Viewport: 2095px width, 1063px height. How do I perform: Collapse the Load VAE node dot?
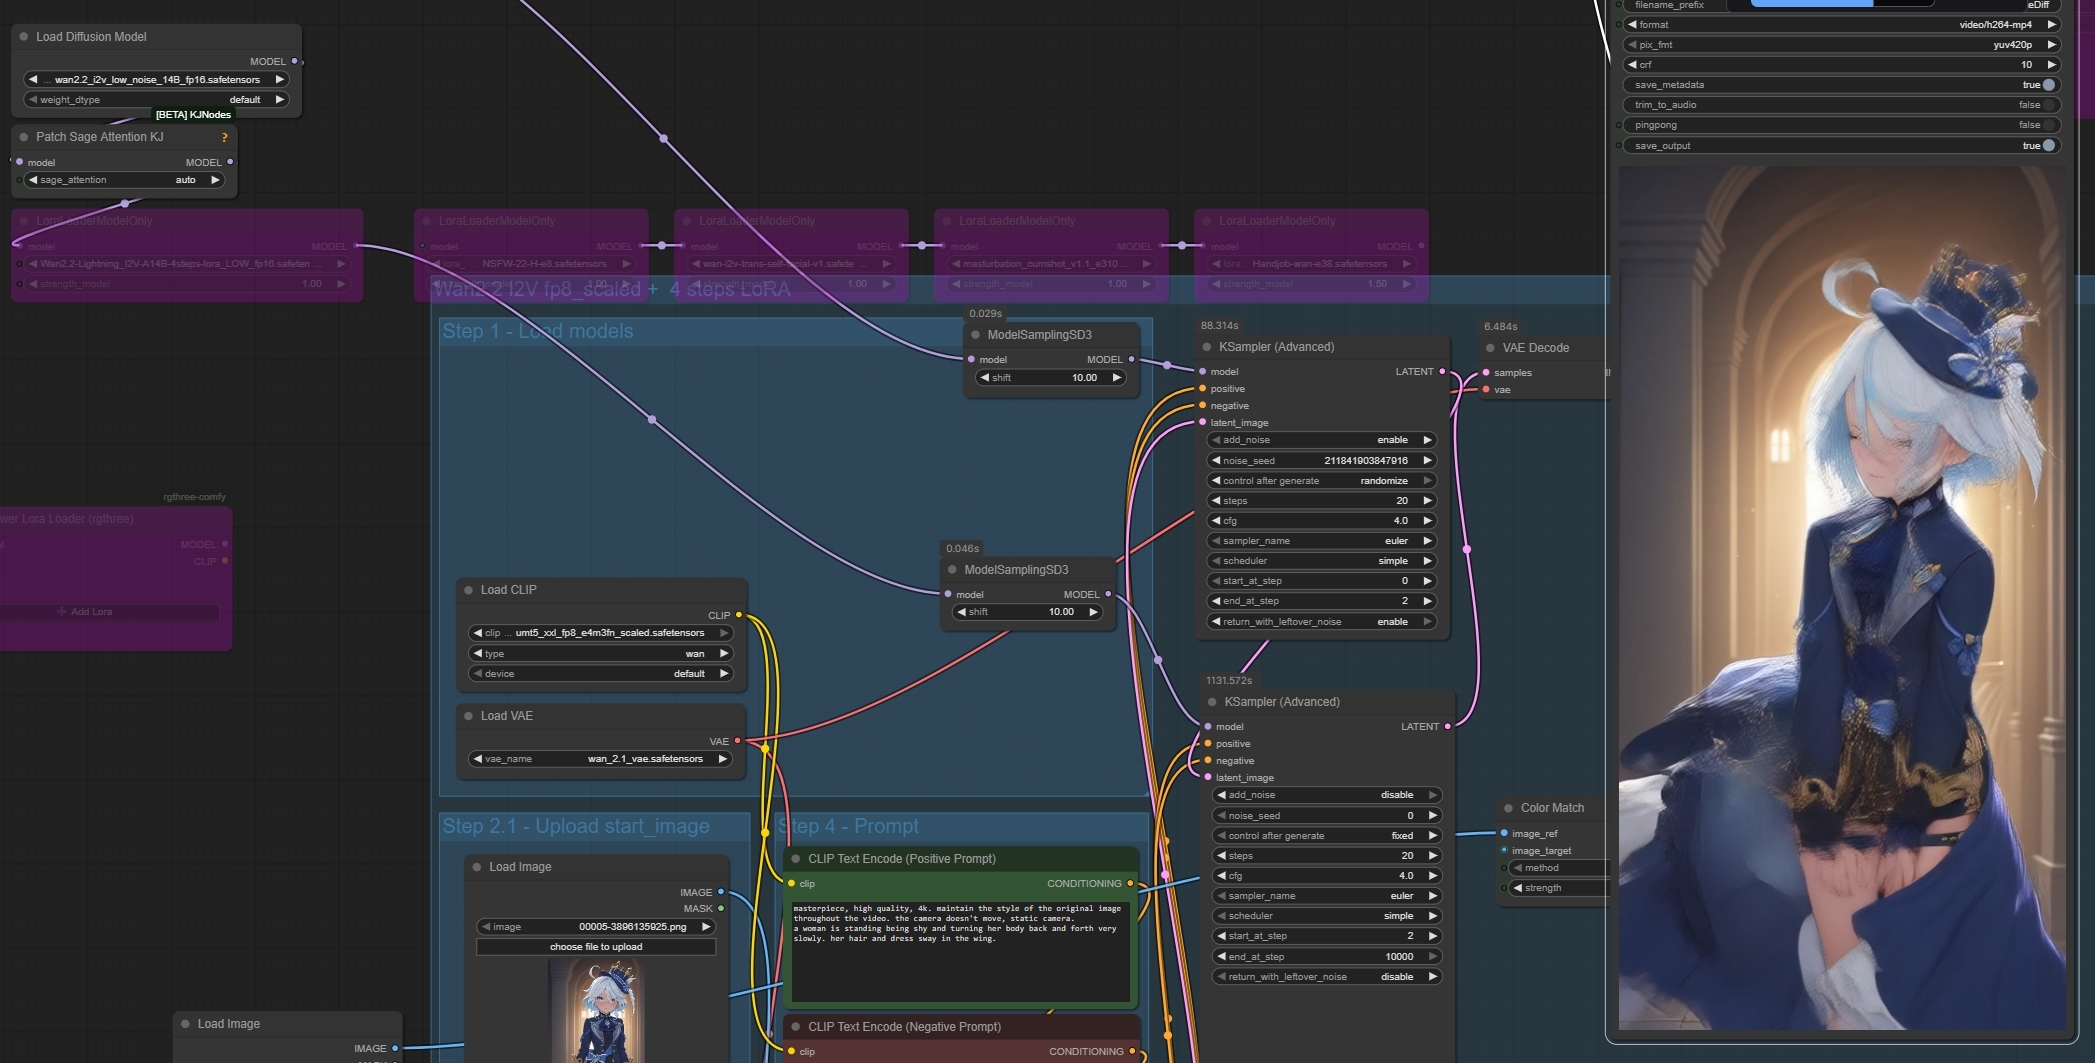tap(468, 716)
